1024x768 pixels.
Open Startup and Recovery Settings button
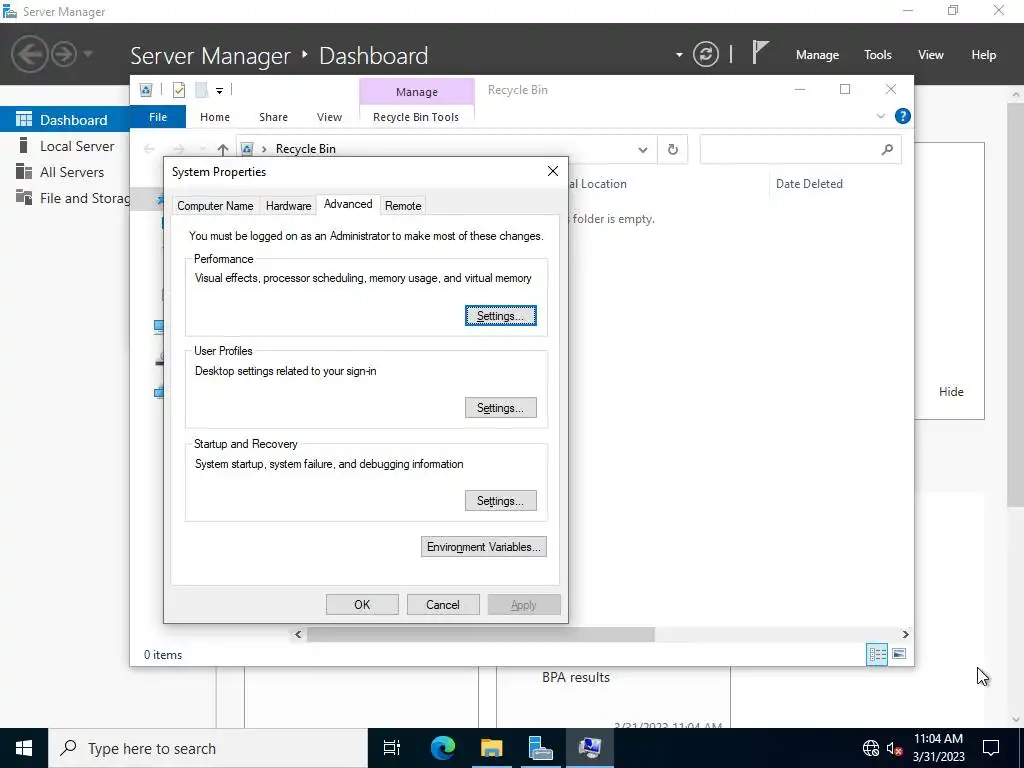(501, 501)
